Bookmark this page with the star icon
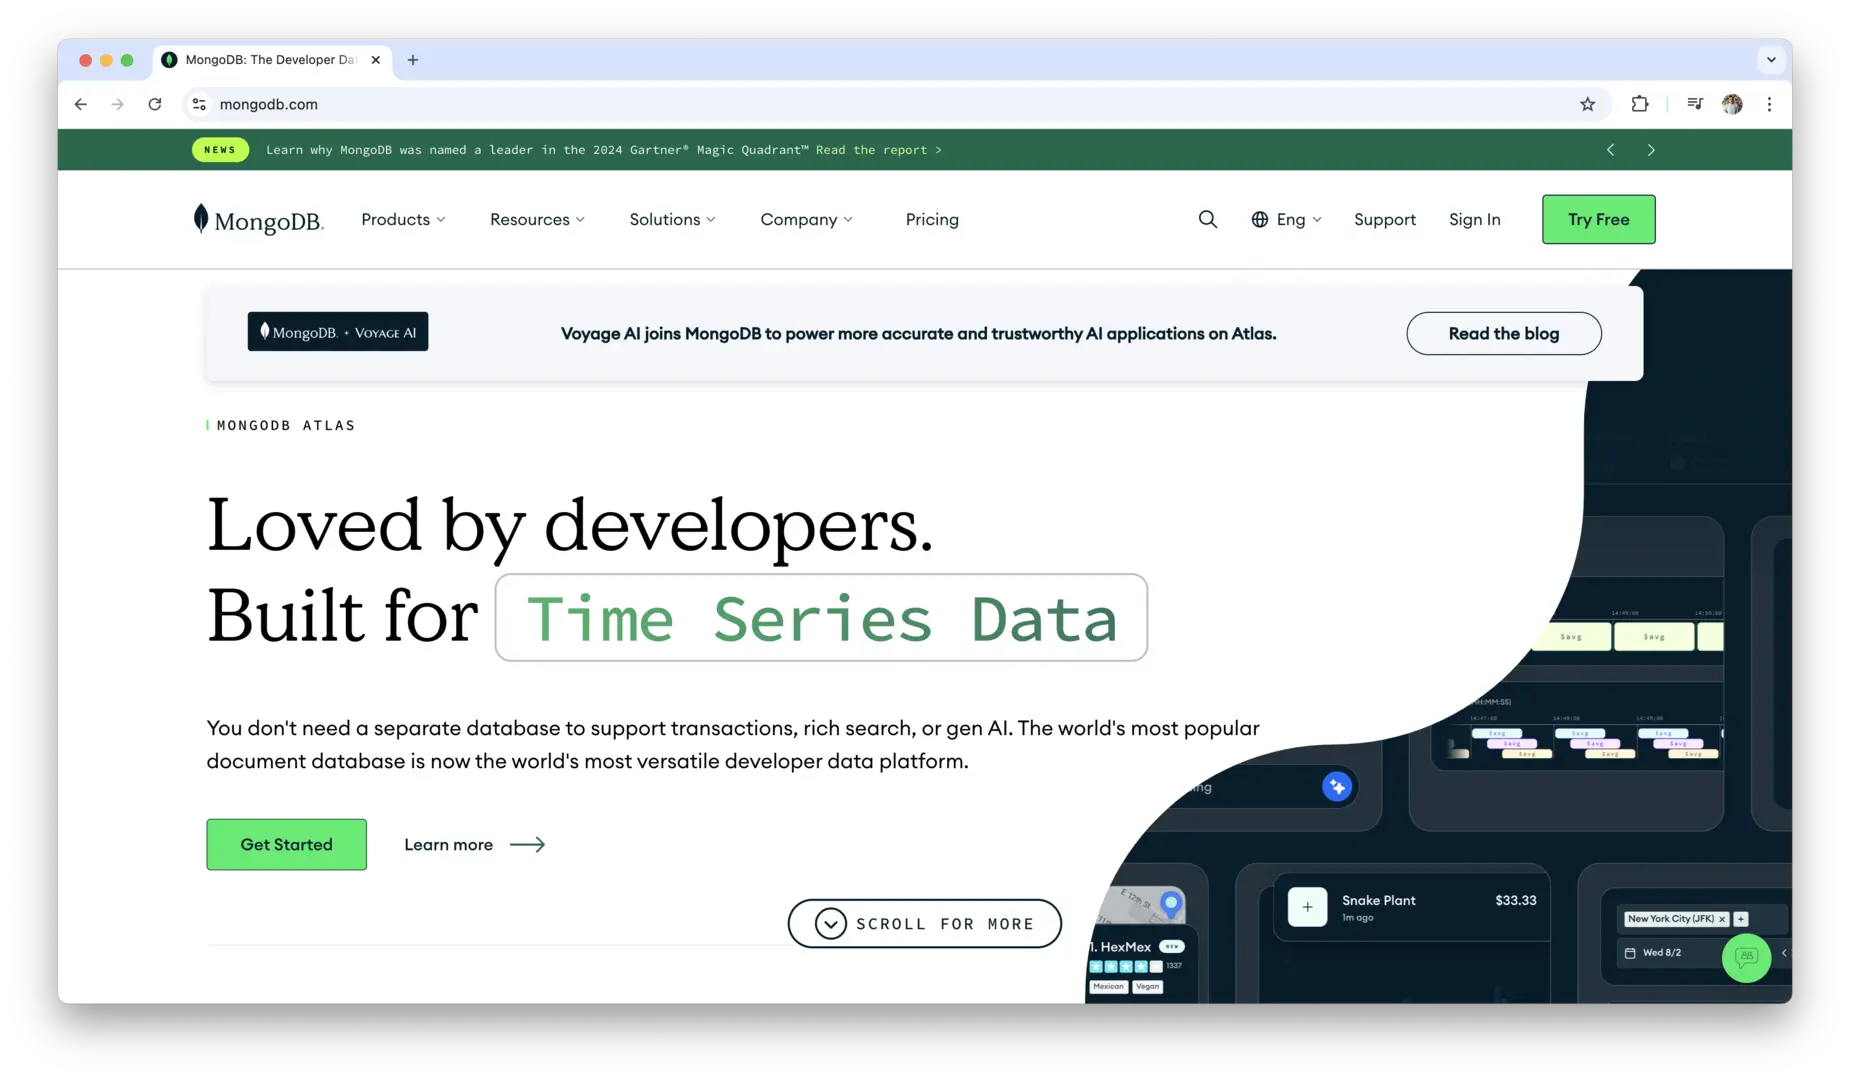The image size is (1850, 1080). pyautogui.click(x=1587, y=104)
